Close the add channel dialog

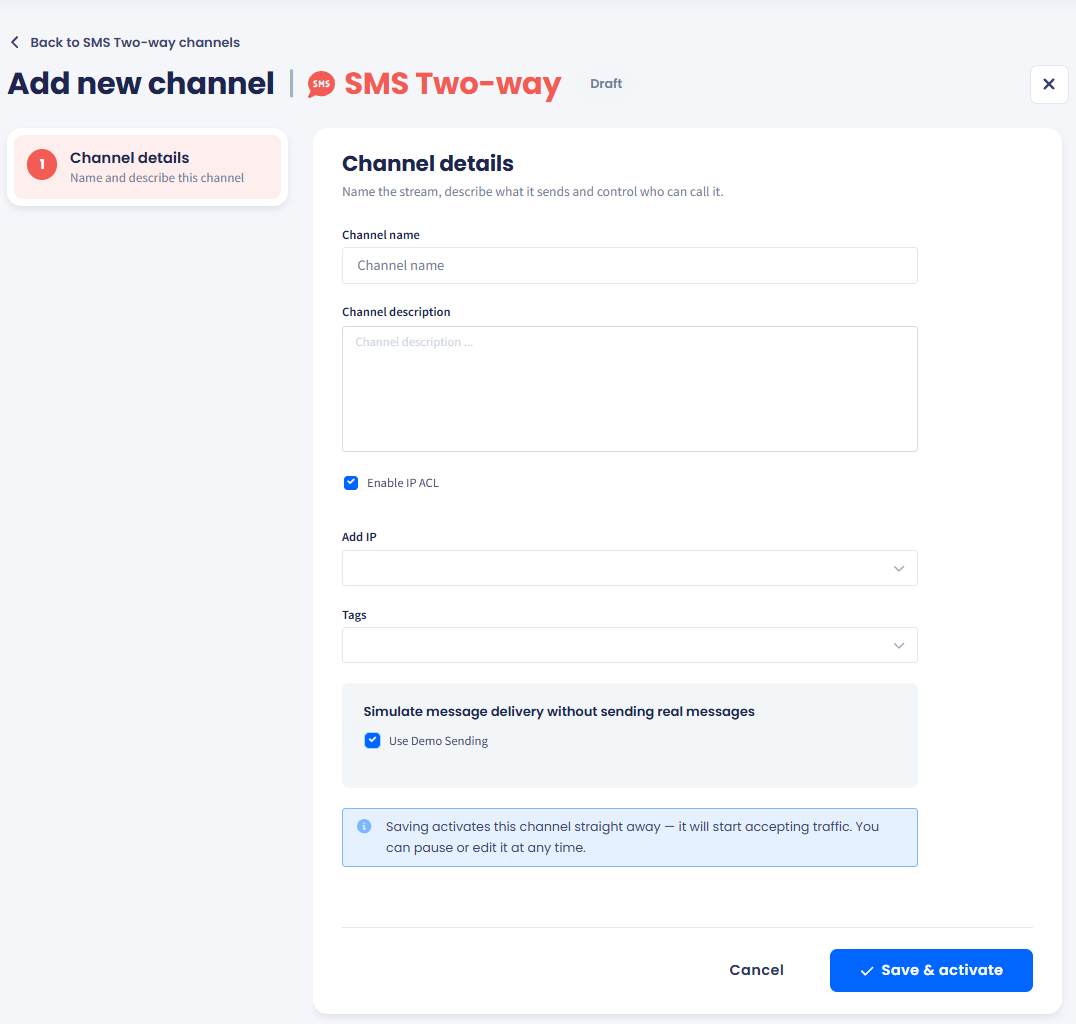[1049, 84]
